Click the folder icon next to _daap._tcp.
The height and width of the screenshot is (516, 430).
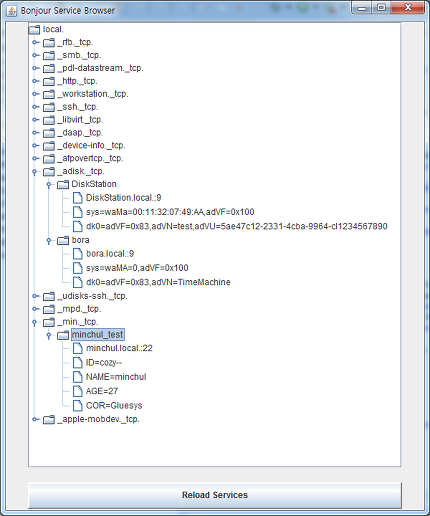(49, 133)
